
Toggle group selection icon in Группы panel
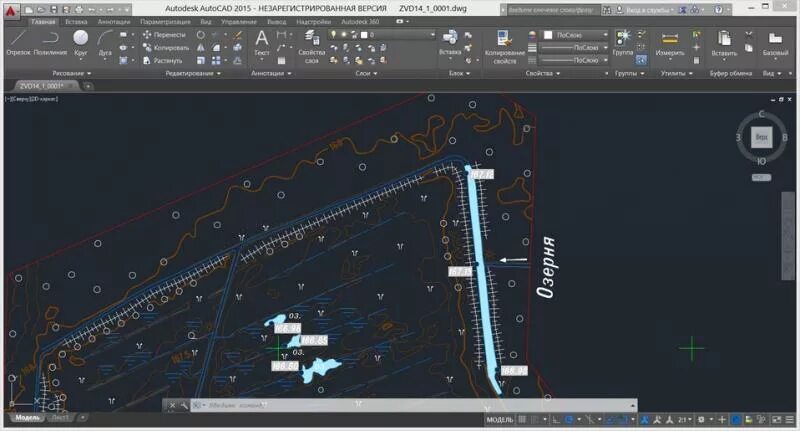click(x=641, y=60)
